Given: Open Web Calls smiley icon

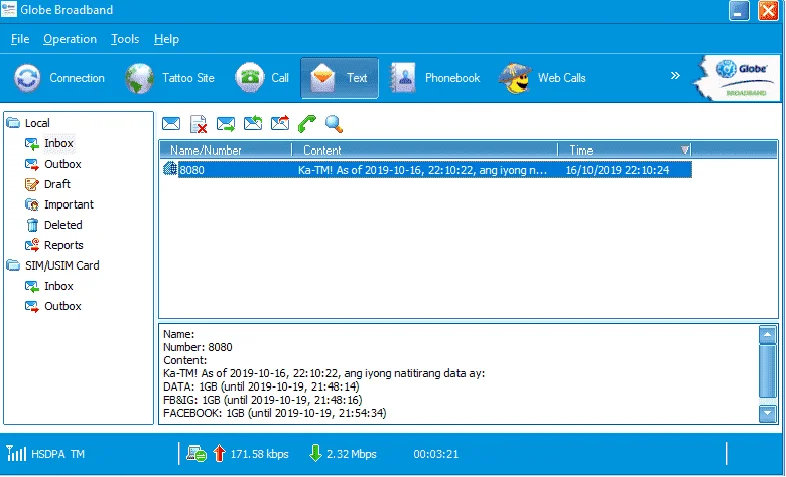Looking at the screenshot, I should point(515,78).
